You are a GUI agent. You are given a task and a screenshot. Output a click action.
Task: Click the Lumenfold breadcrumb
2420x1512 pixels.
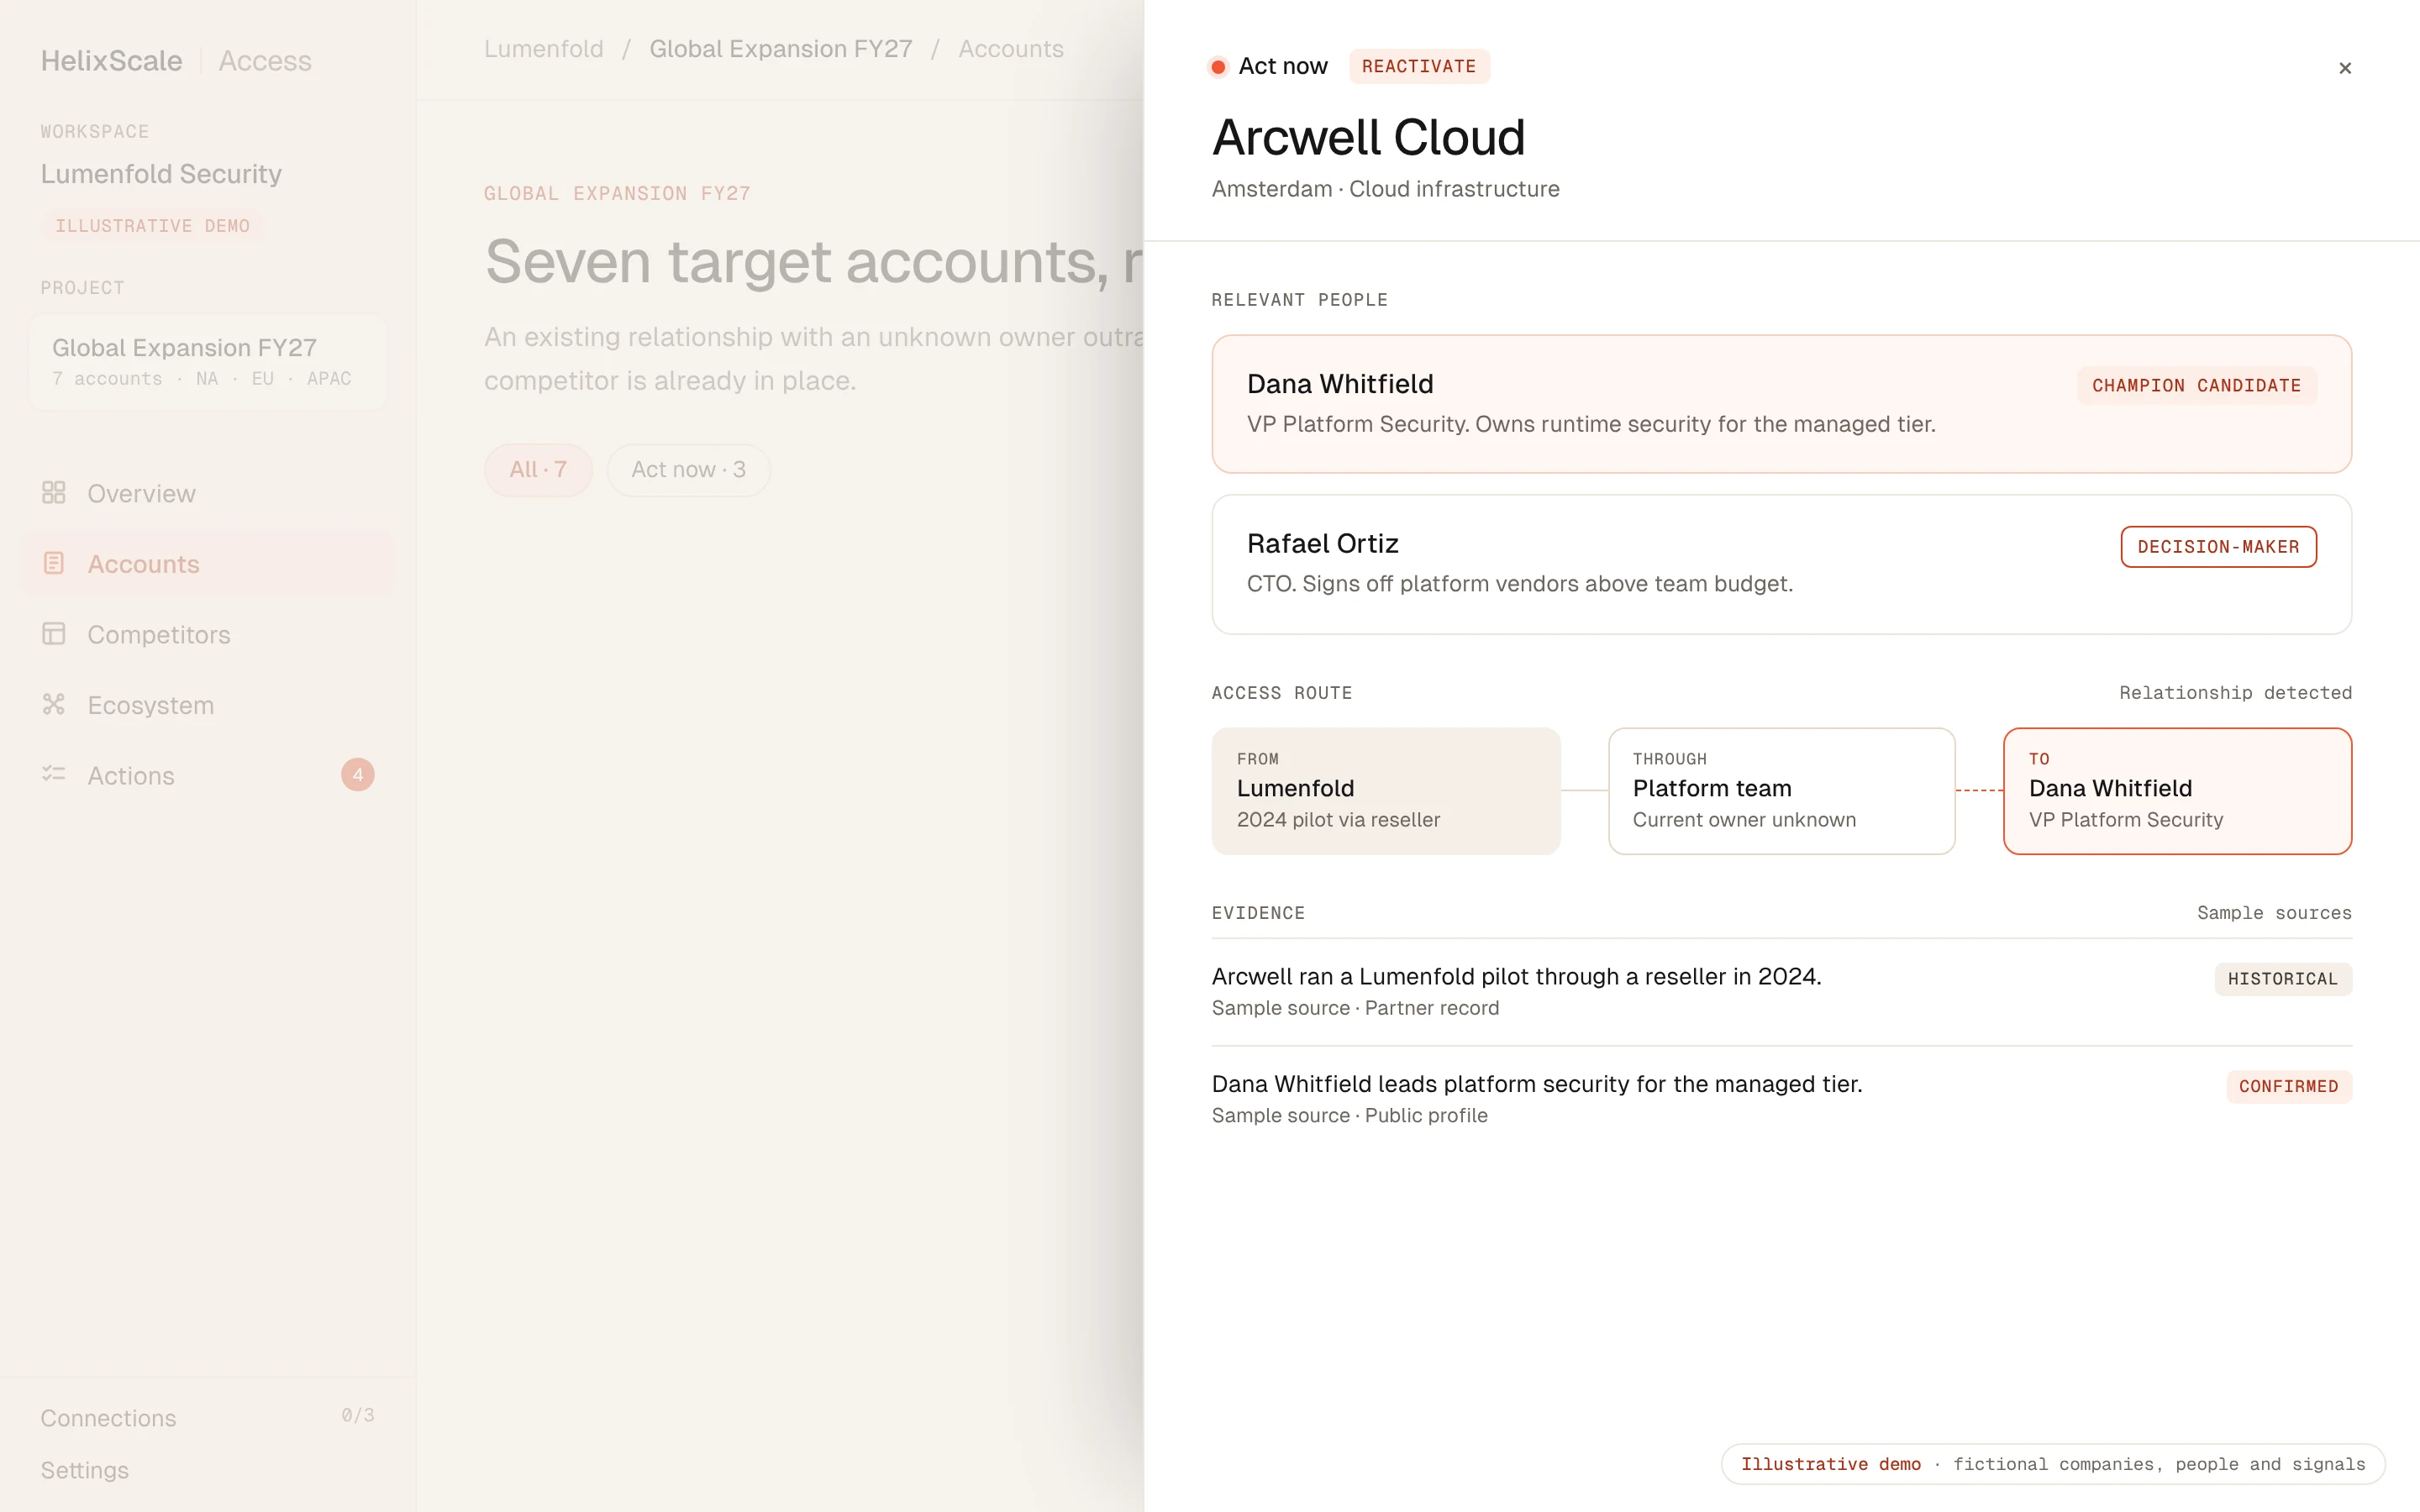pos(544,49)
